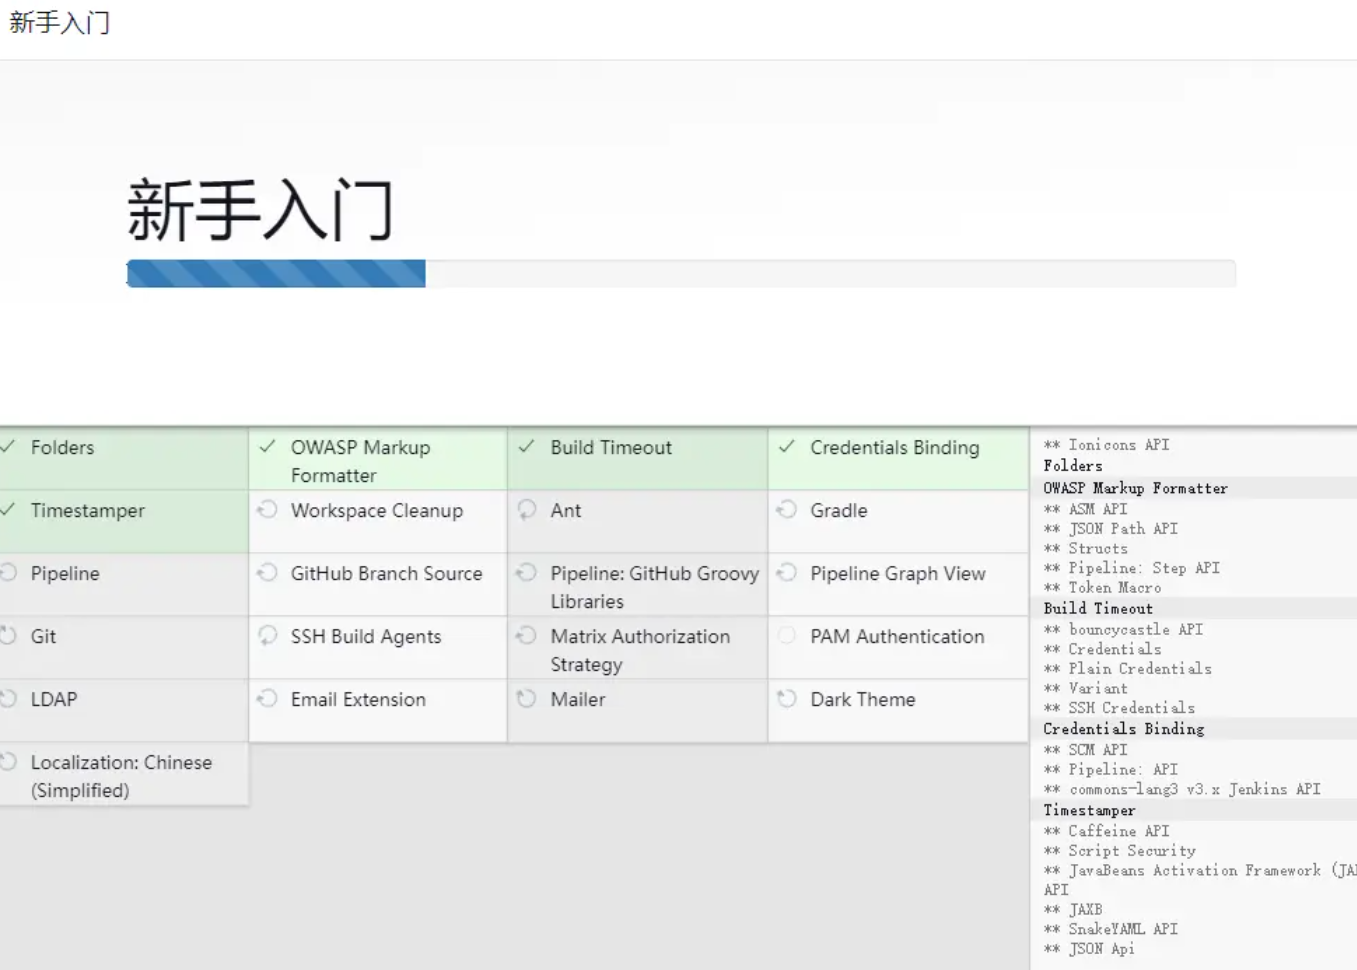Click the pending spinner icon next to Mailer
The height and width of the screenshot is (970, 1357).
coord(526,699)
